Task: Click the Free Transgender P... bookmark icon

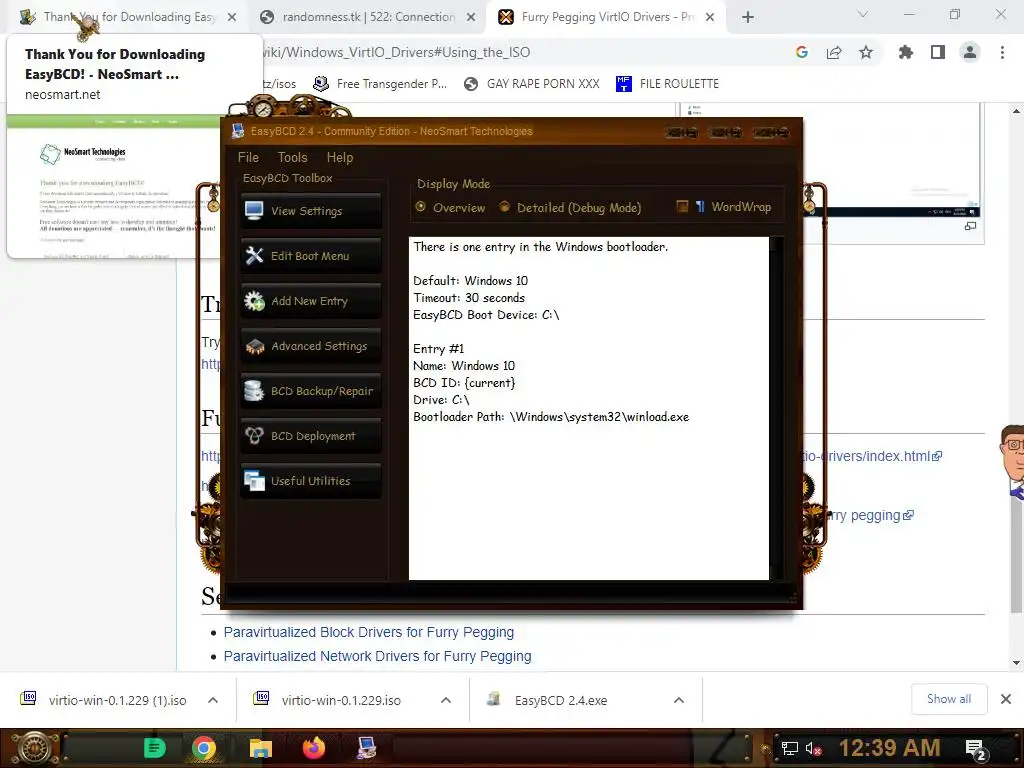Action: 321,84
